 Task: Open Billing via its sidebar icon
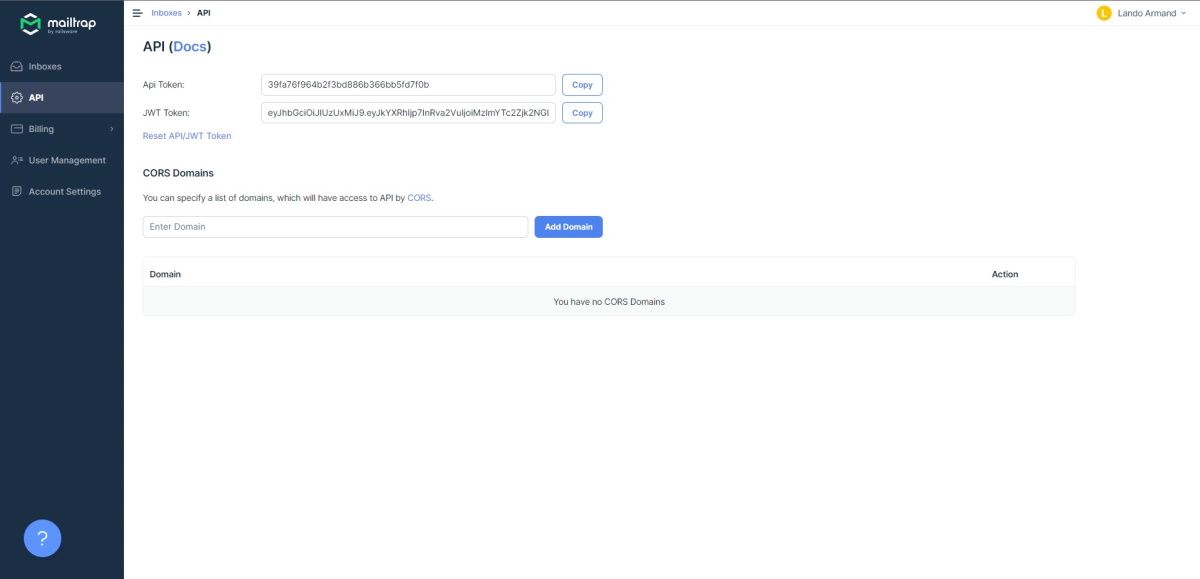(16, 128)
